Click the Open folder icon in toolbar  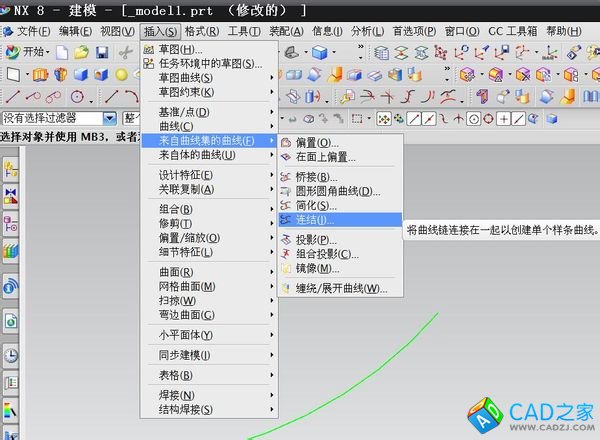click(84, 52)
